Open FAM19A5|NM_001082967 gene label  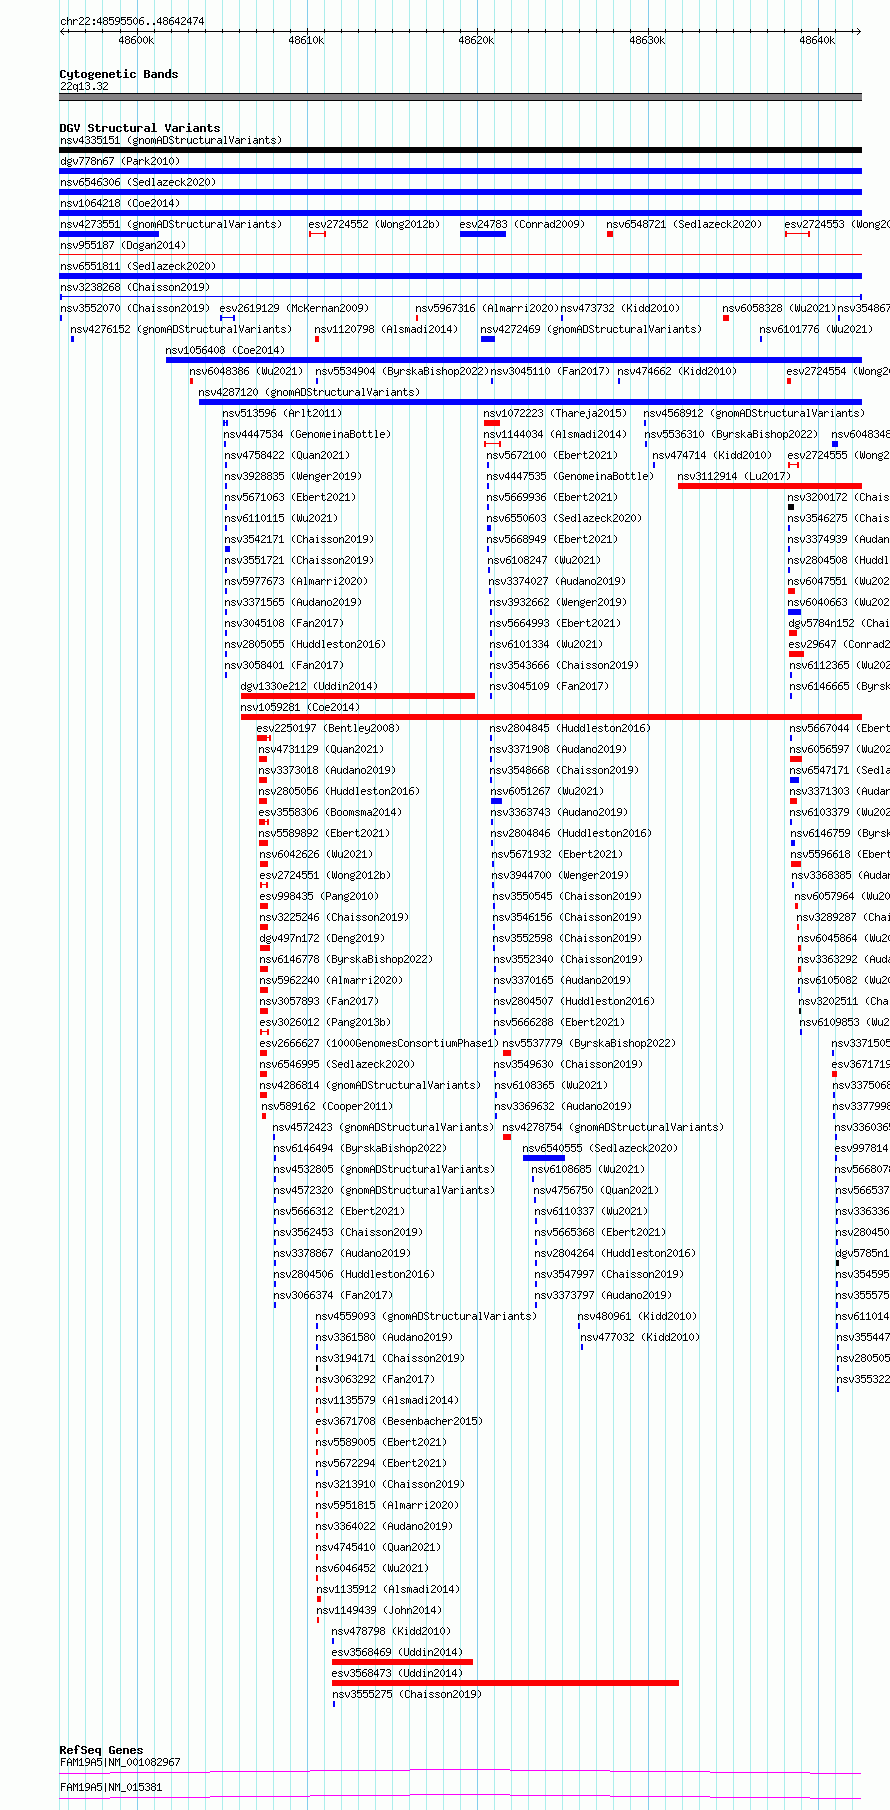pos(120,1762)
